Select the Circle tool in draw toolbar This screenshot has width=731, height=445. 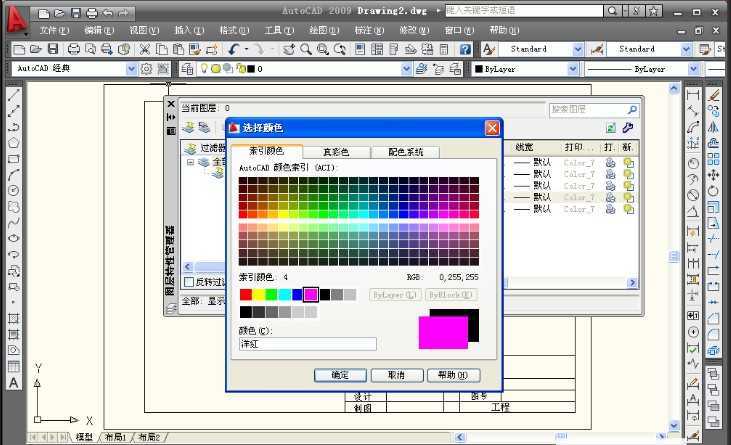[14, 191]
